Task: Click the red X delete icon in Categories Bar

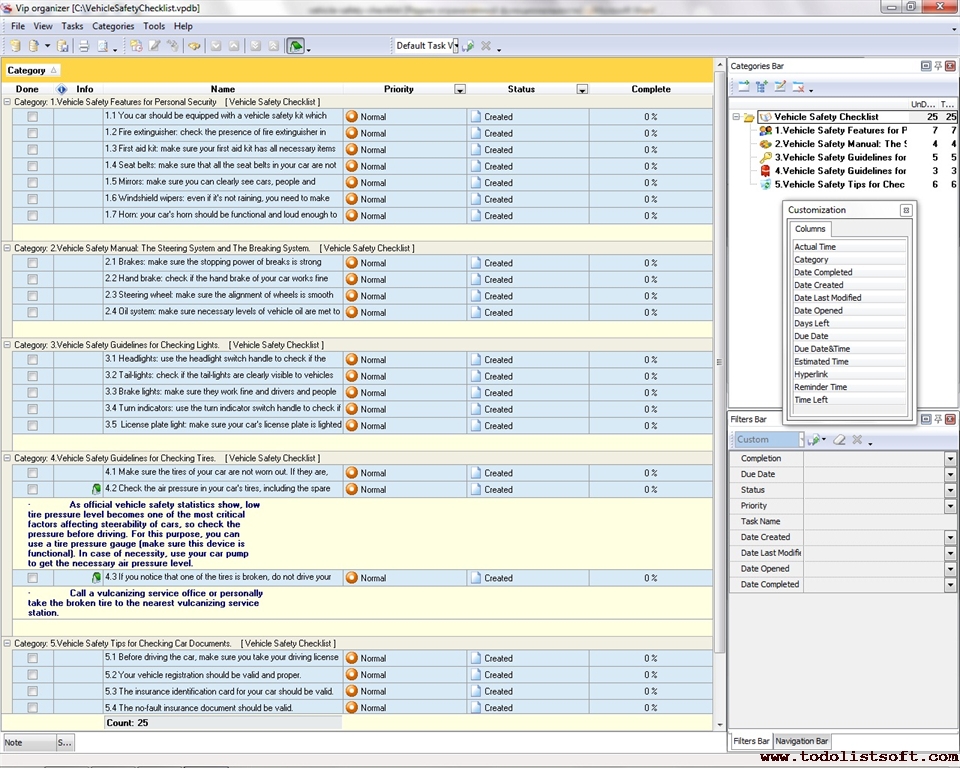Action: [799, 87]
